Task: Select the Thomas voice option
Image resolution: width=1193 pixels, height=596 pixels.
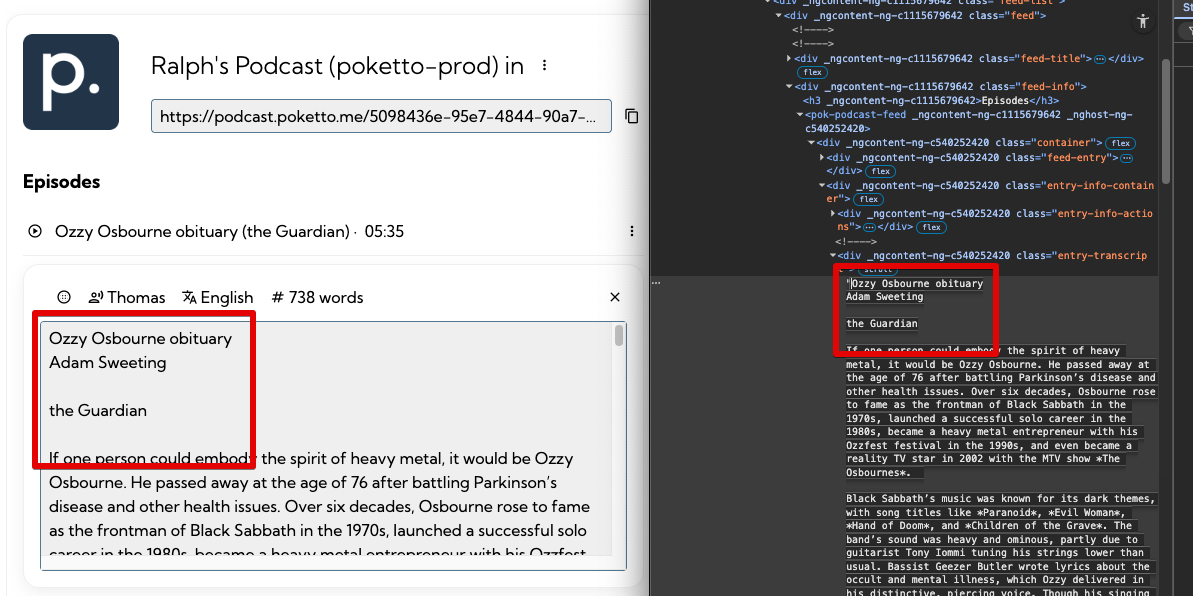Action: click(127, 297)
